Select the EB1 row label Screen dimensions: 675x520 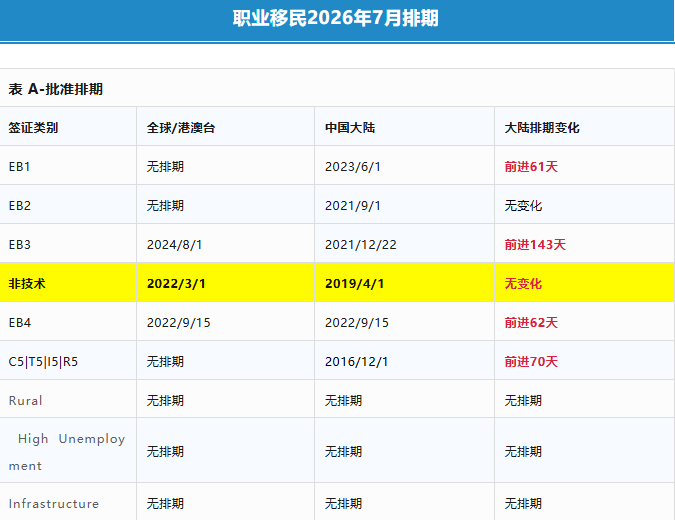pos(19,167)
